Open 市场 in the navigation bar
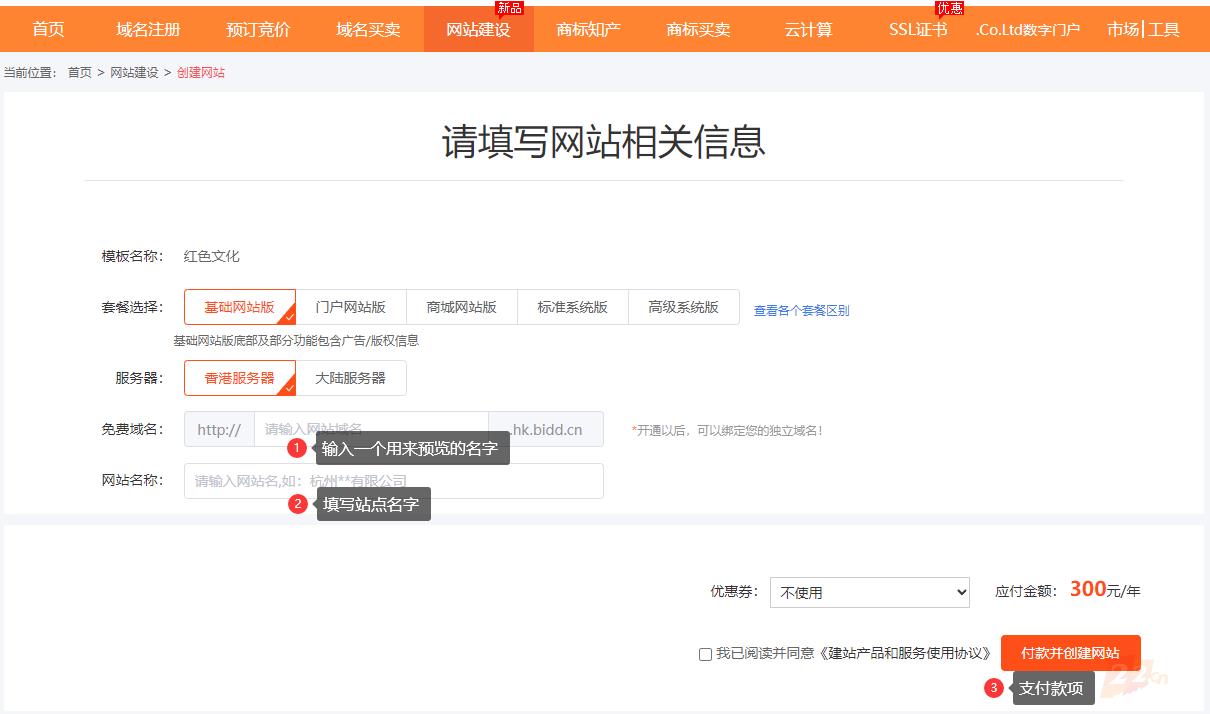Viewport: 1210px width, 714px height. tap(1123, 29)
